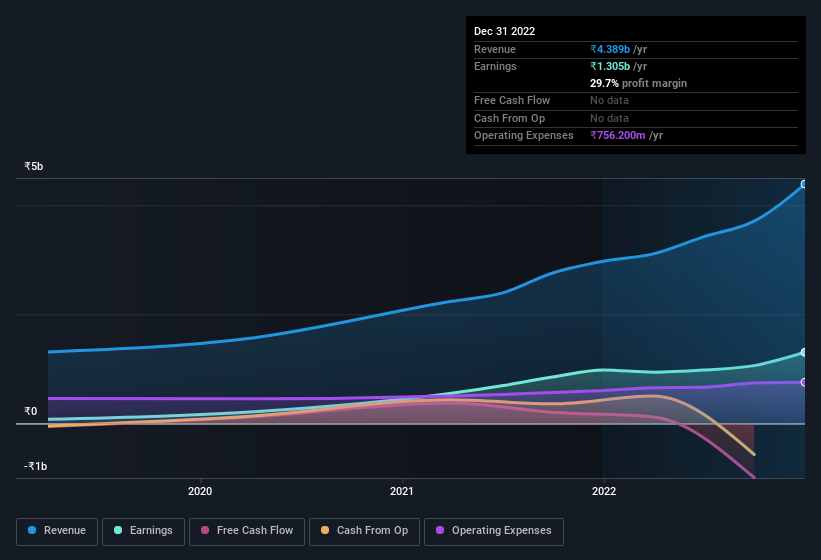Toggle the Free Cash Flow legend button

247,531
